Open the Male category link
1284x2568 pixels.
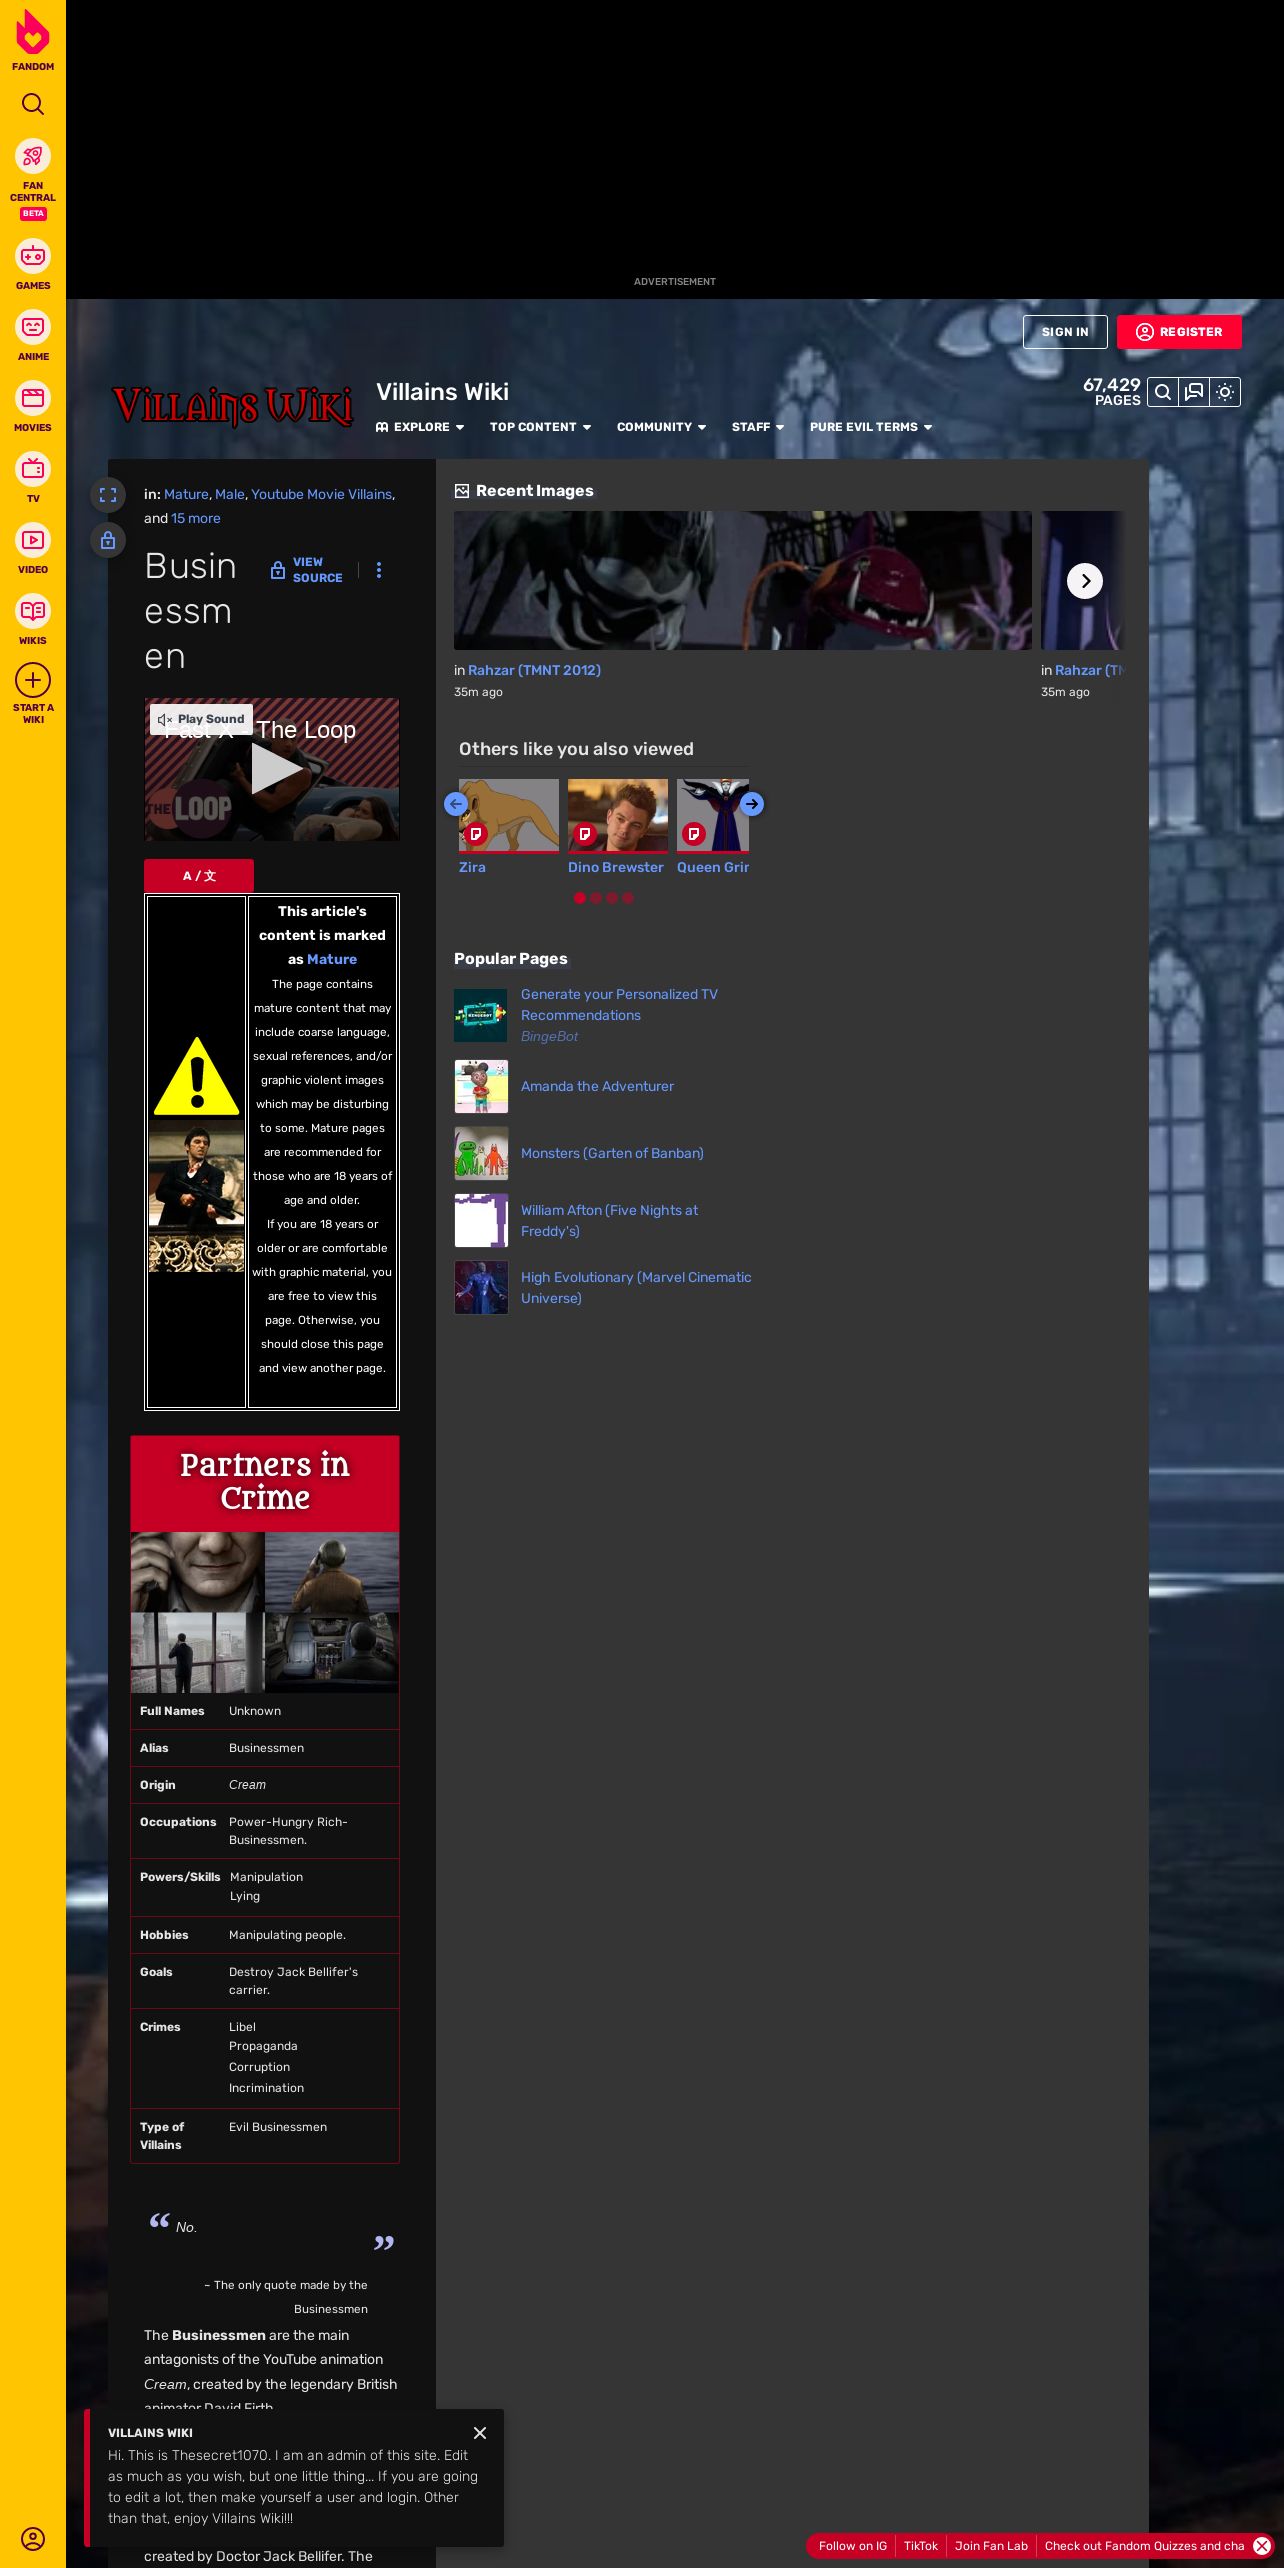(x=230, y=494)
